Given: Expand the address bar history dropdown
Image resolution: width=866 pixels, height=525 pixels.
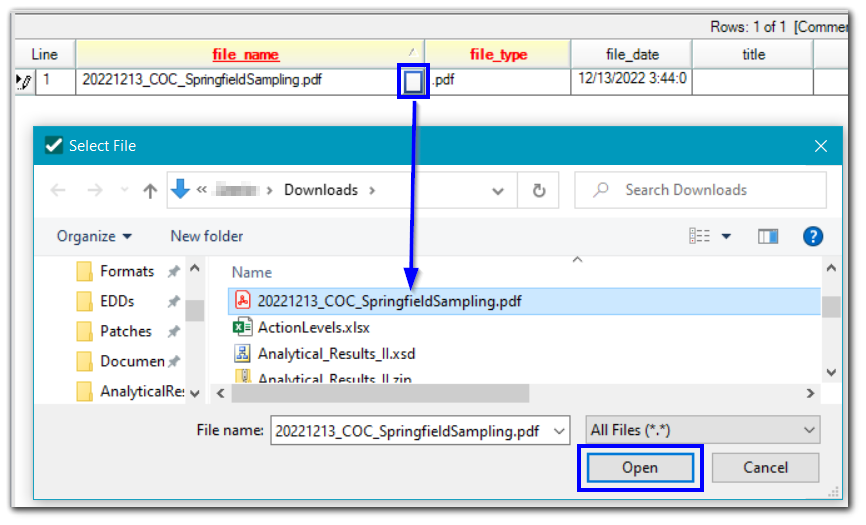Looking at the screenshot, I should [499, 190].
